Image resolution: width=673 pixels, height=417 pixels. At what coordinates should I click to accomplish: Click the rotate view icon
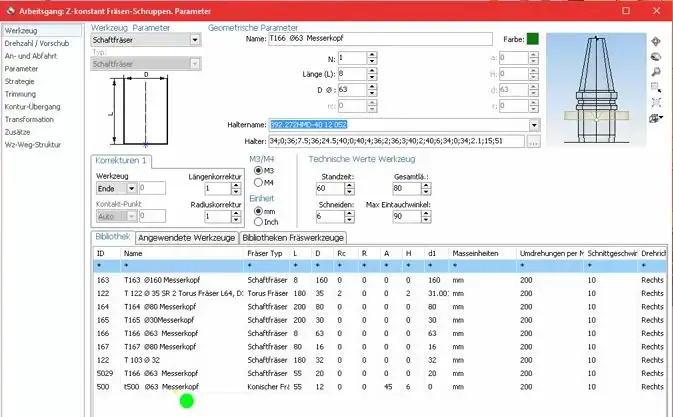pos(656,57)
